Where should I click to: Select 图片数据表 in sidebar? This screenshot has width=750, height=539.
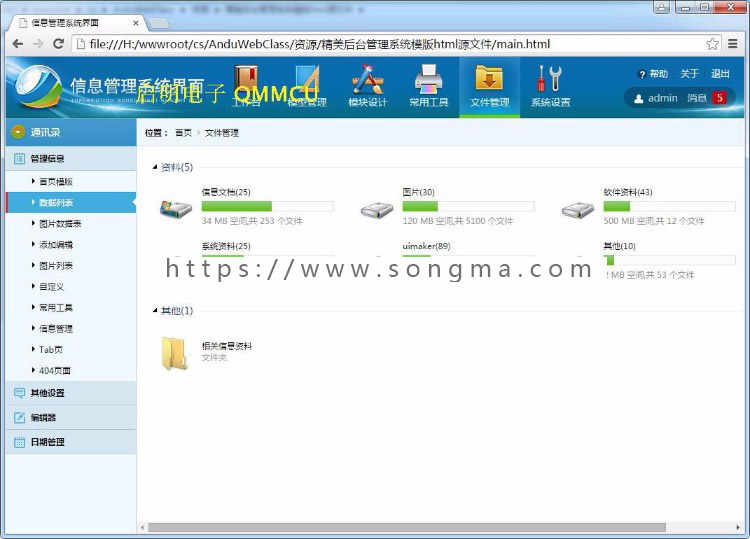[x=60, y=224]
